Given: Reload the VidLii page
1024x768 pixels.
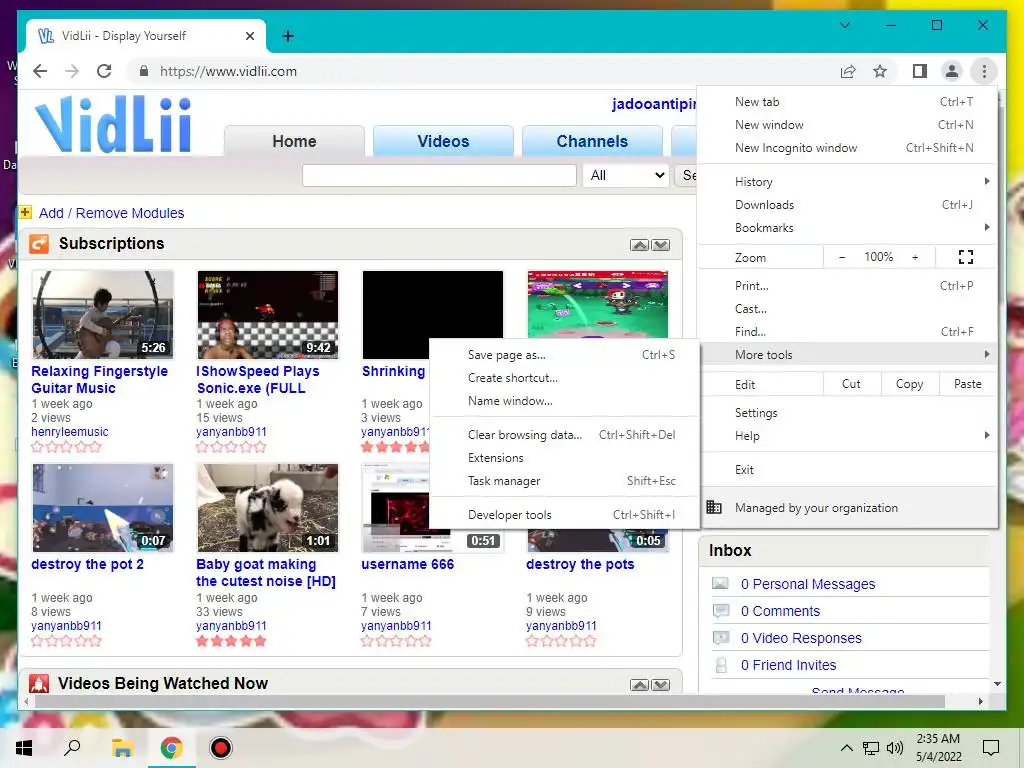Looking at the screenshot, I should point(104,71).
